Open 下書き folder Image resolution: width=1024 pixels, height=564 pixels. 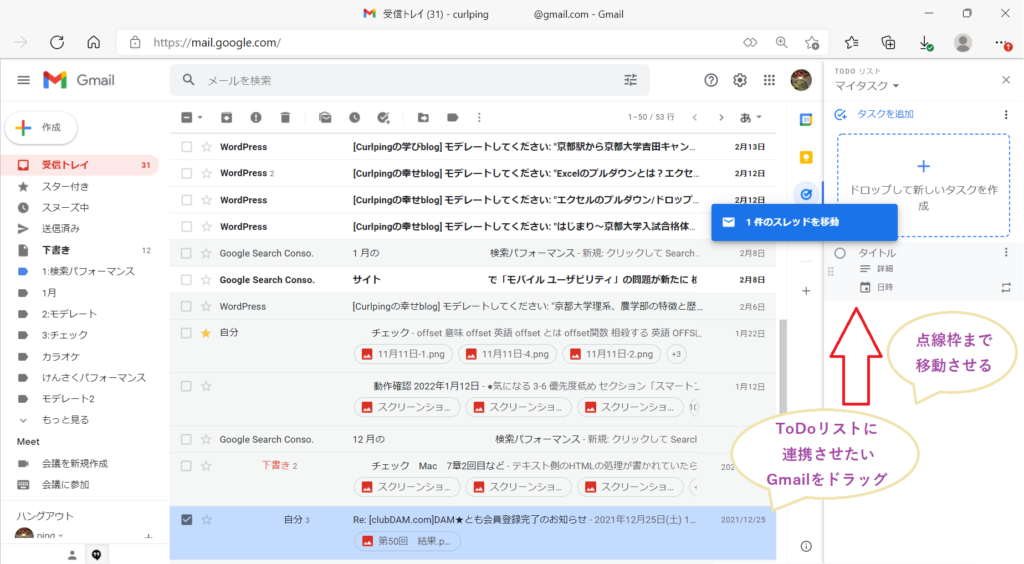(x=80, y=250)
